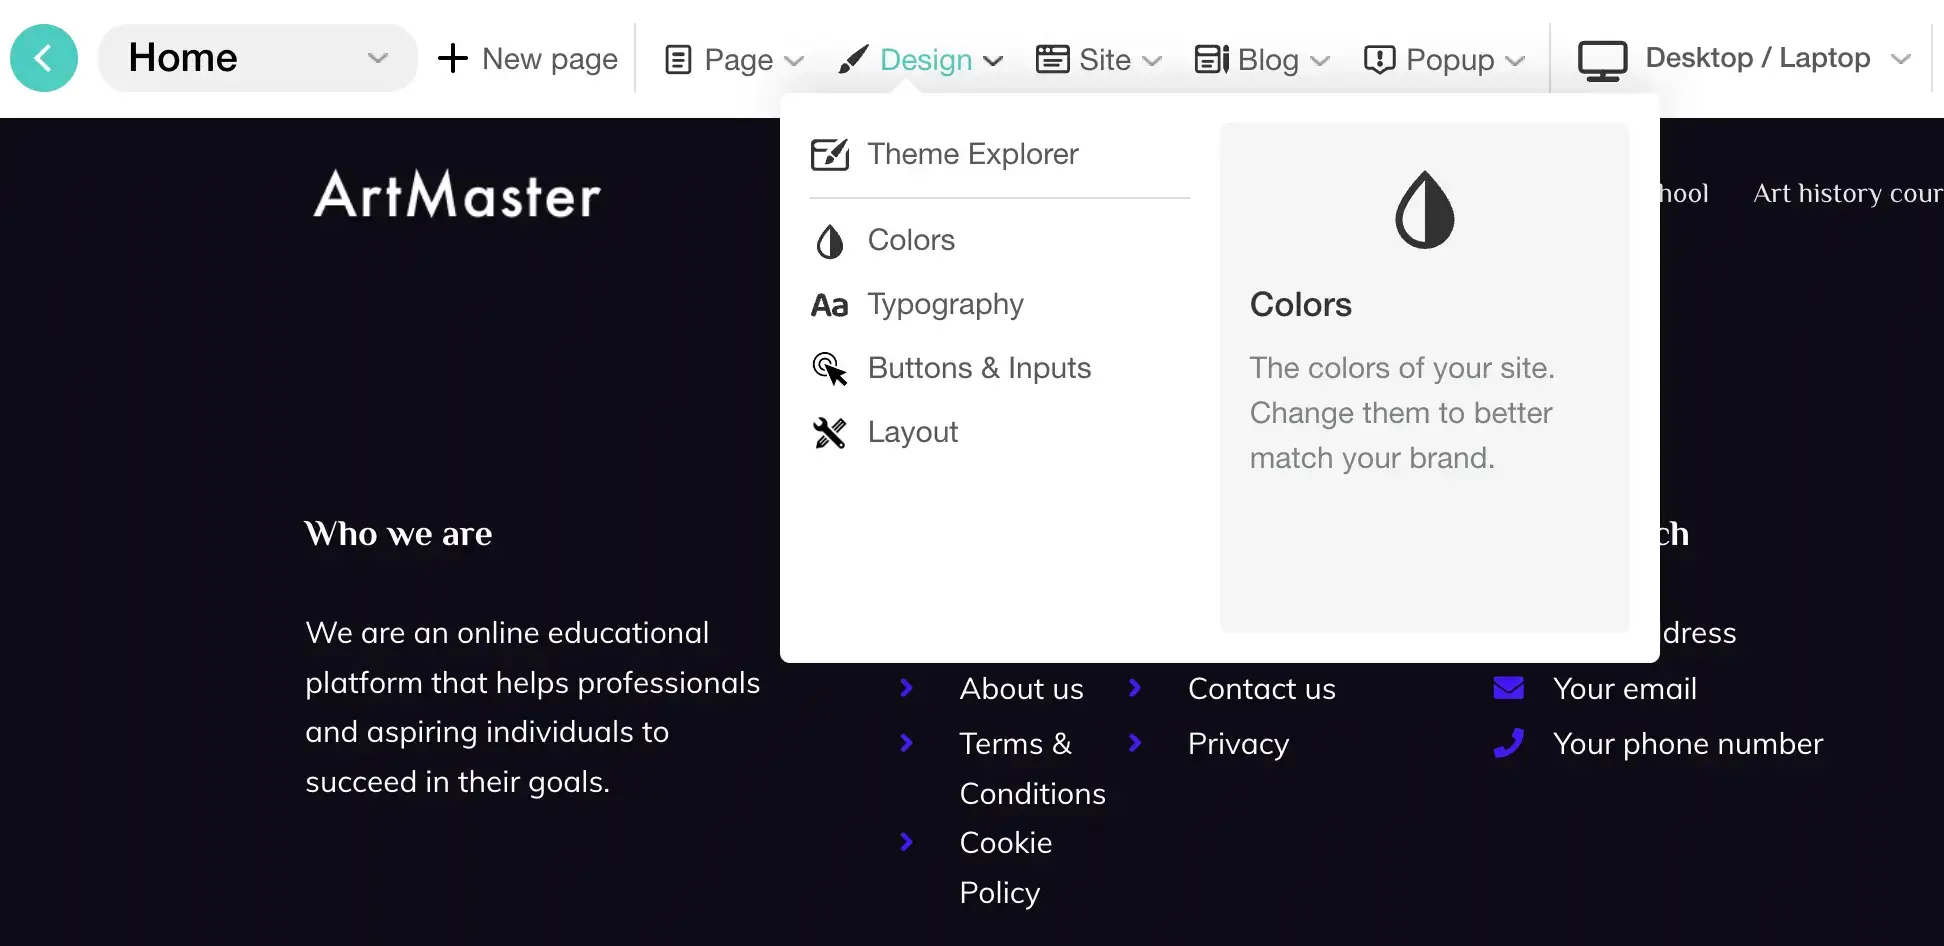This screenshot has width=1944, height=946.
Task: Click the desktop monitor device icon
Action: 1603,60
